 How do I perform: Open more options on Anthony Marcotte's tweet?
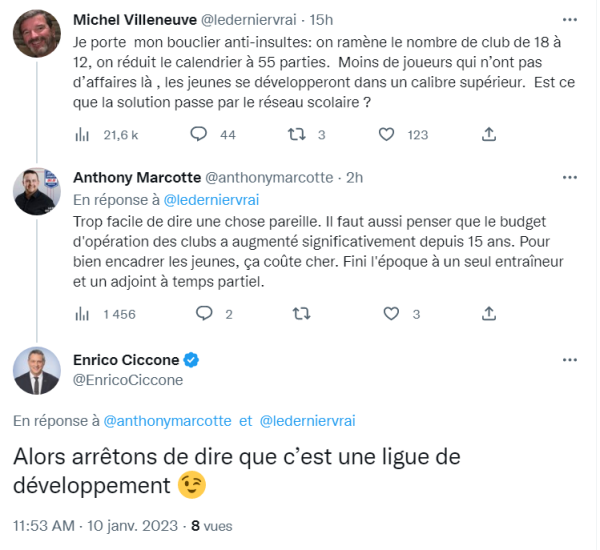tap(569, 178)
